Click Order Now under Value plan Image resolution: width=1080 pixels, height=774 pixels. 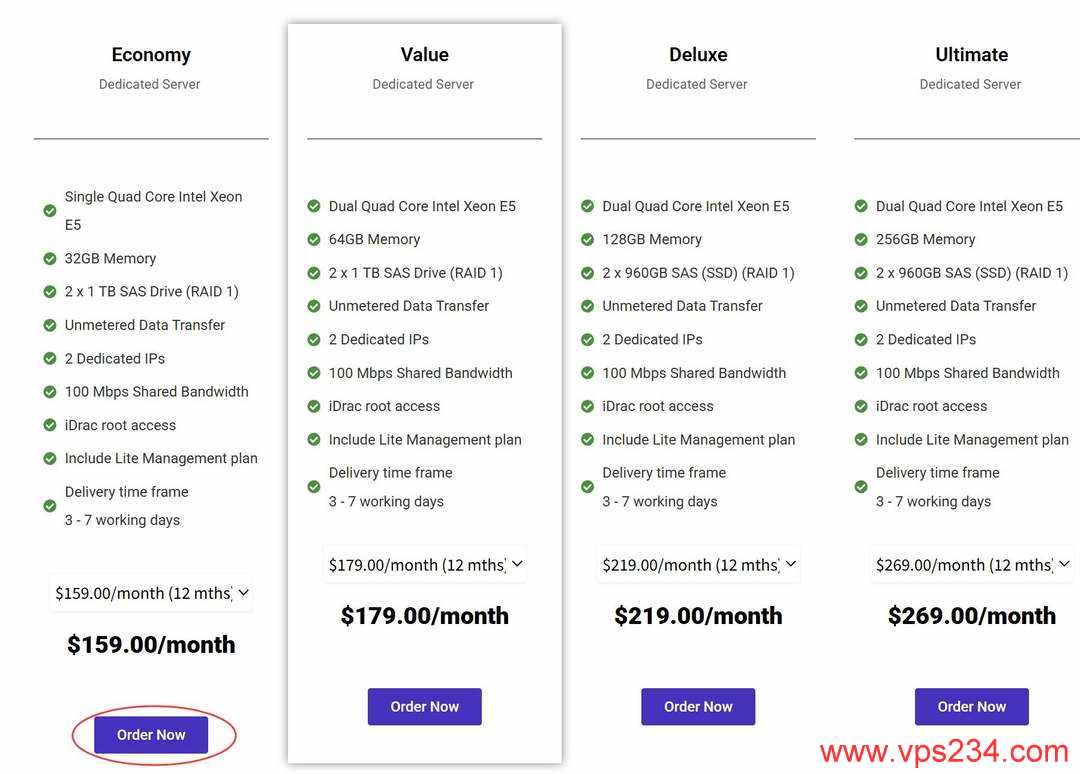[424, 707]
